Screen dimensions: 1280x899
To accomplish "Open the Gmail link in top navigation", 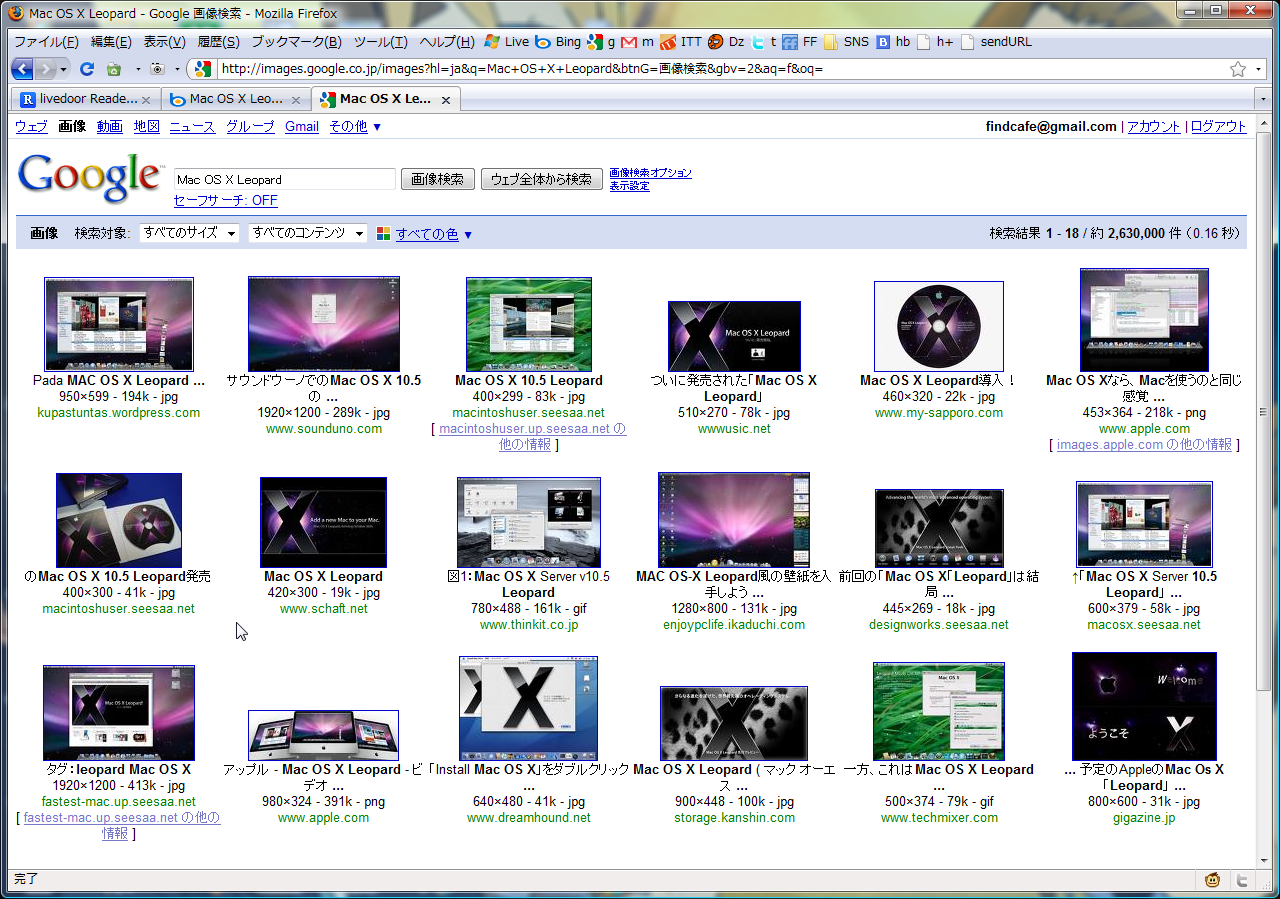I will pos(302,127).
